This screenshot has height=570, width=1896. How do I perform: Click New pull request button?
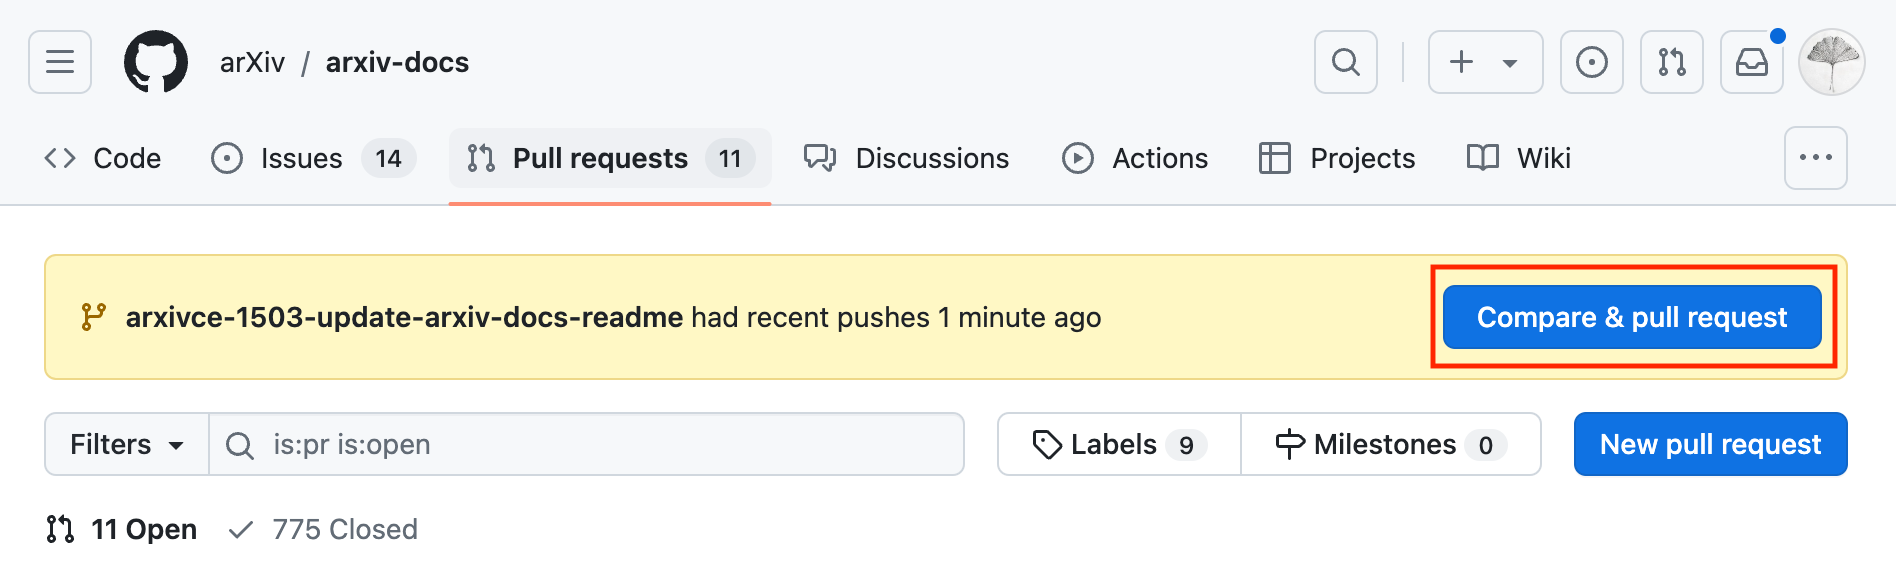(x=1711, y=444)
